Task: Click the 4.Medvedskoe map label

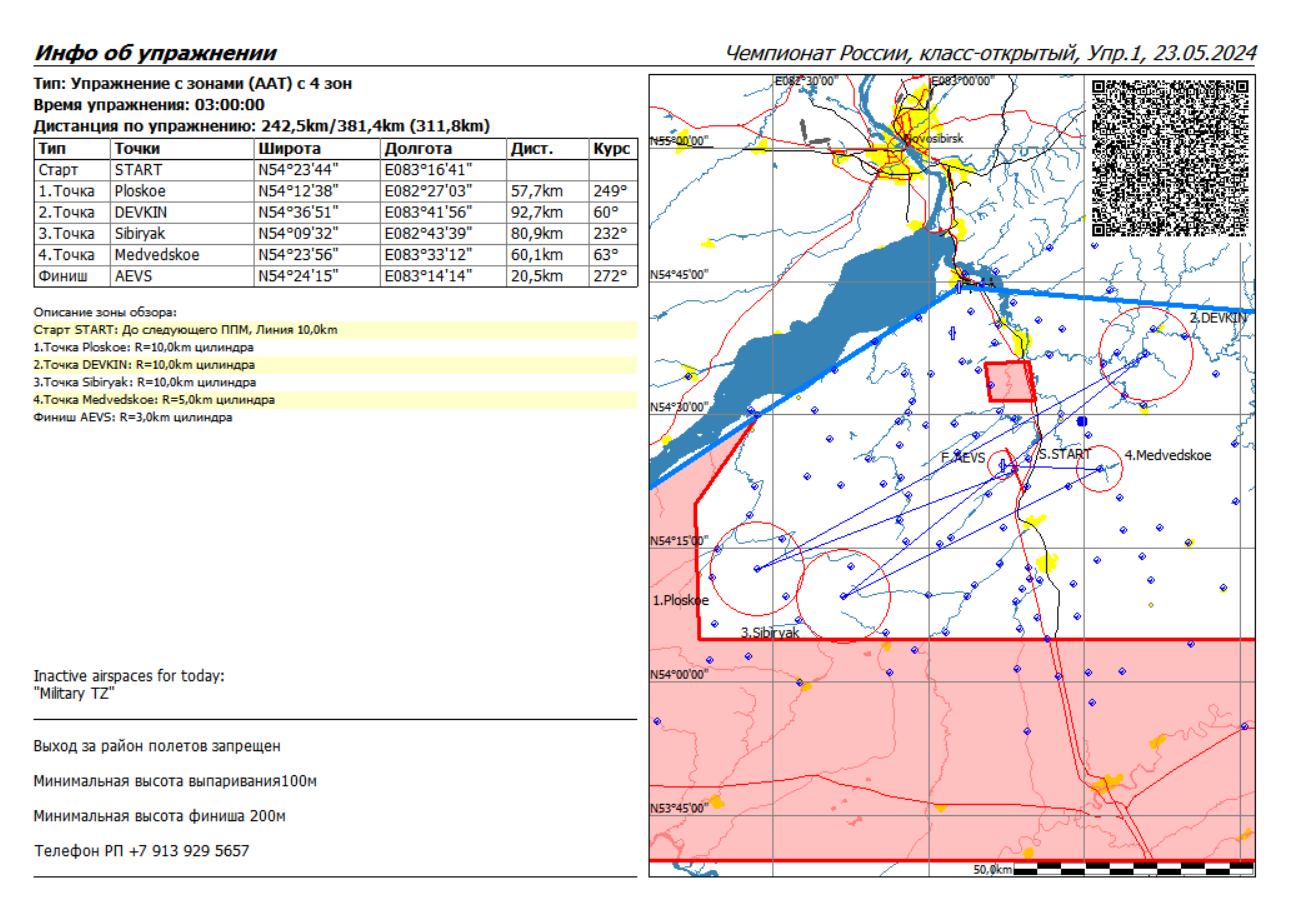Action: pyautogui.click(x=1167, y=455)
